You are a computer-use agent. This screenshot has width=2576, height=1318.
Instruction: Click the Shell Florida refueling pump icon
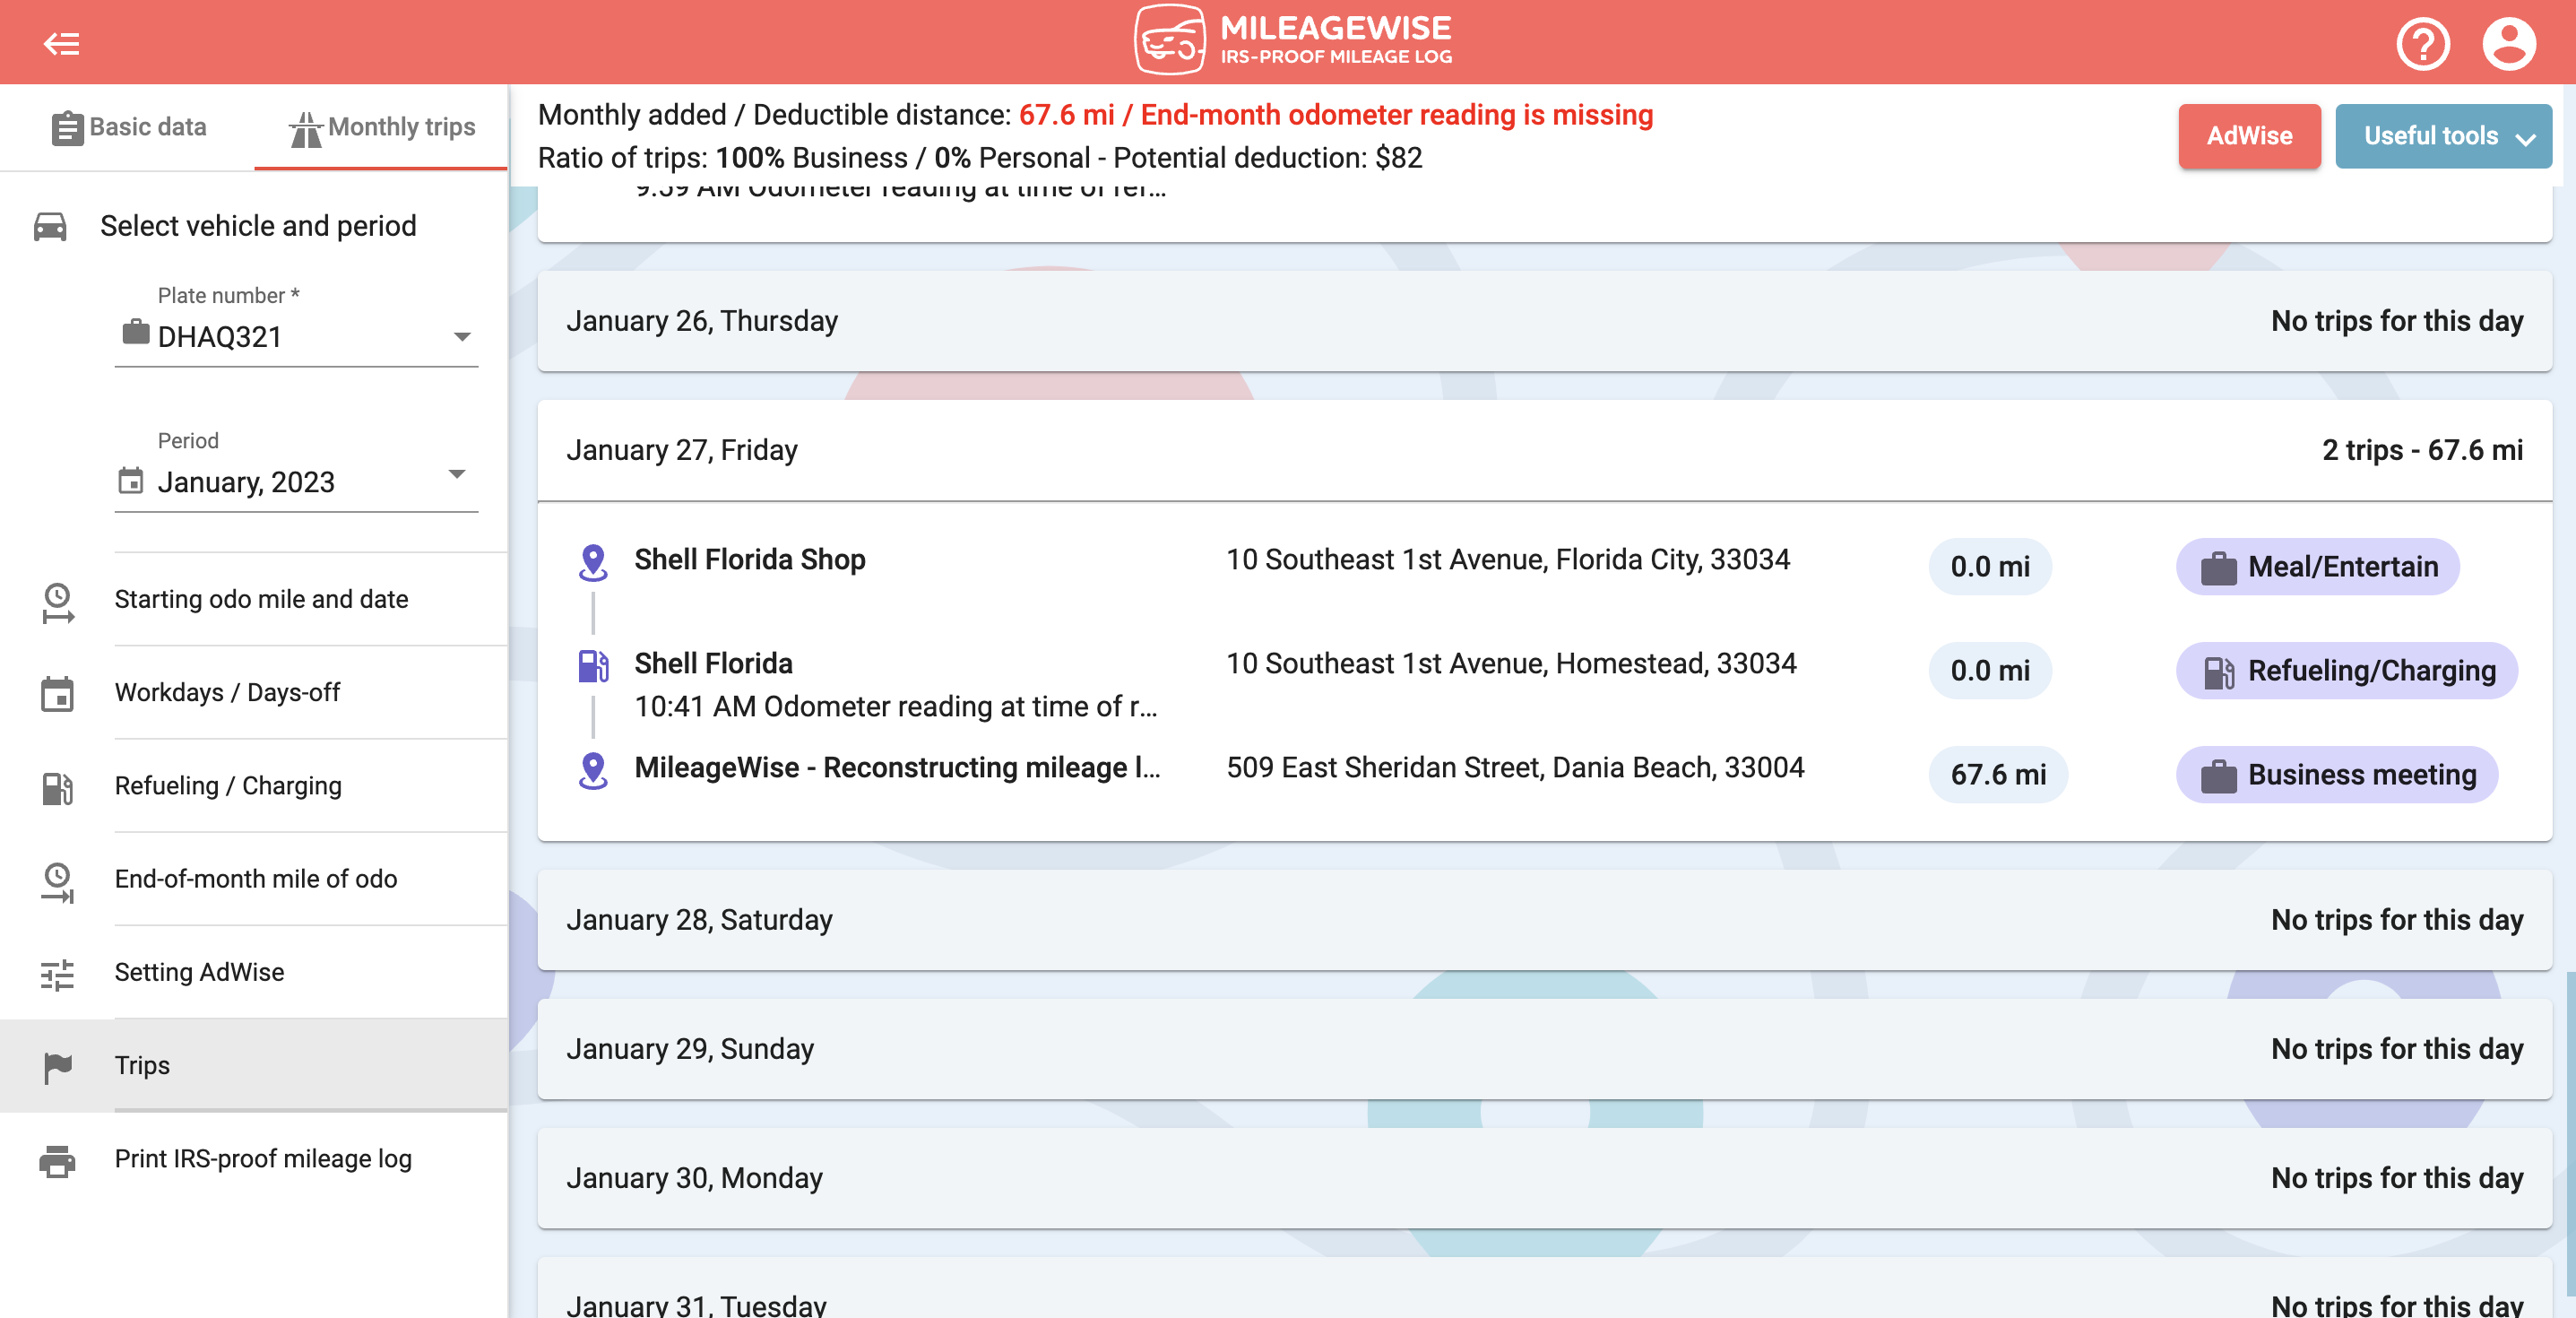pos(593,666)
